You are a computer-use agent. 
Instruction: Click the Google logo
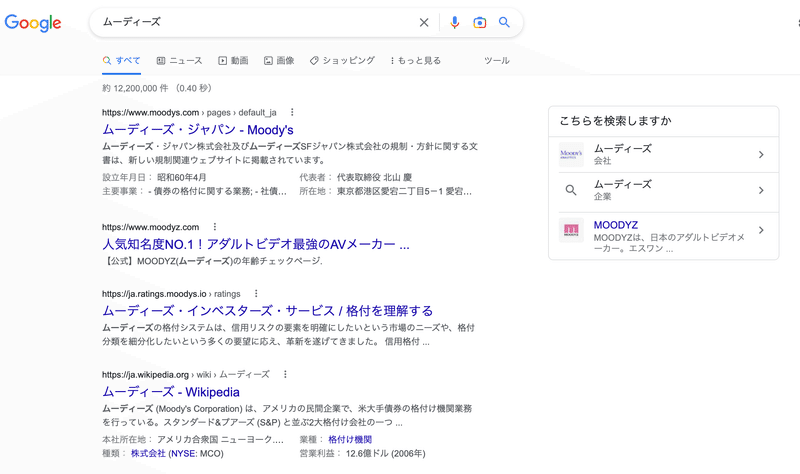pos(33,23)
